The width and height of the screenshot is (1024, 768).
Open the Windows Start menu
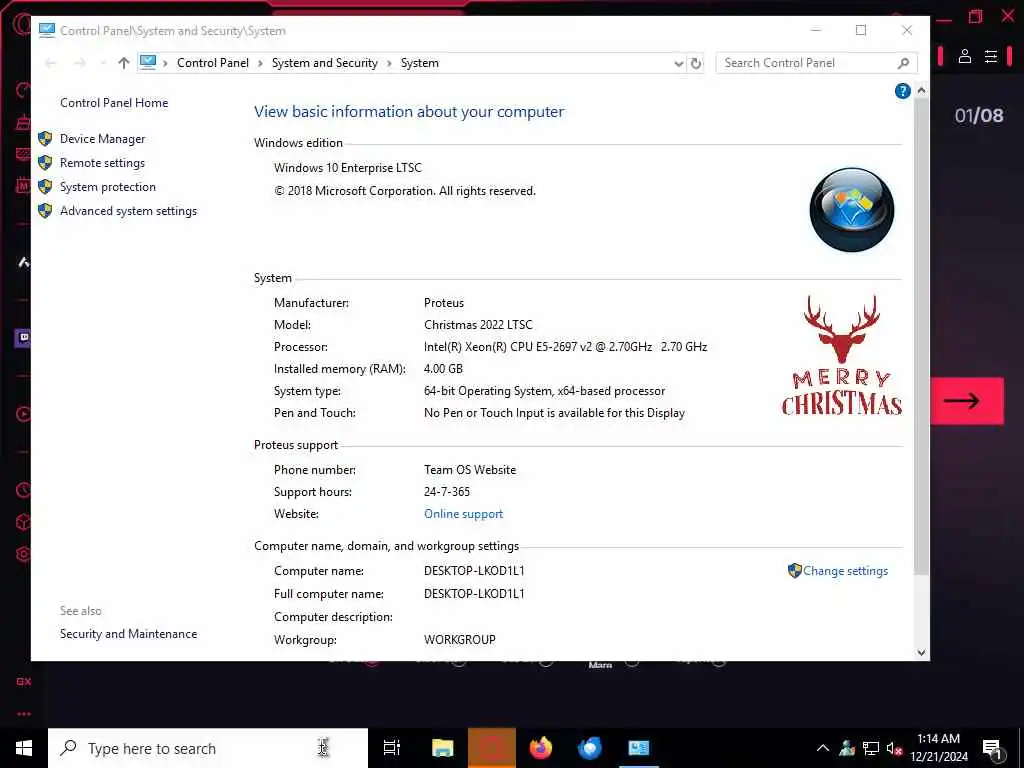pyautogui.click(x=24, y=748)
